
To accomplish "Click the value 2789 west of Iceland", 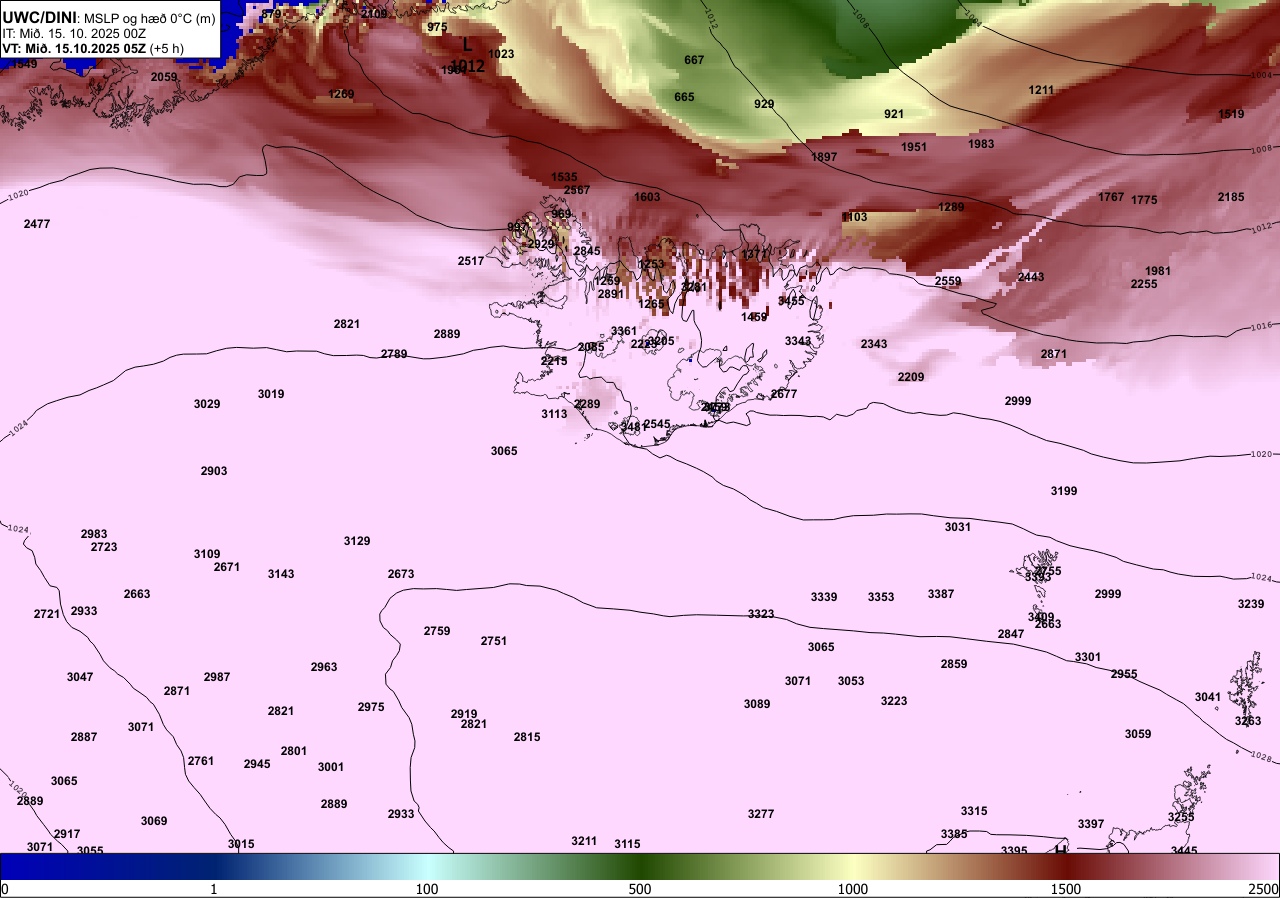I will tap(394, 354).
